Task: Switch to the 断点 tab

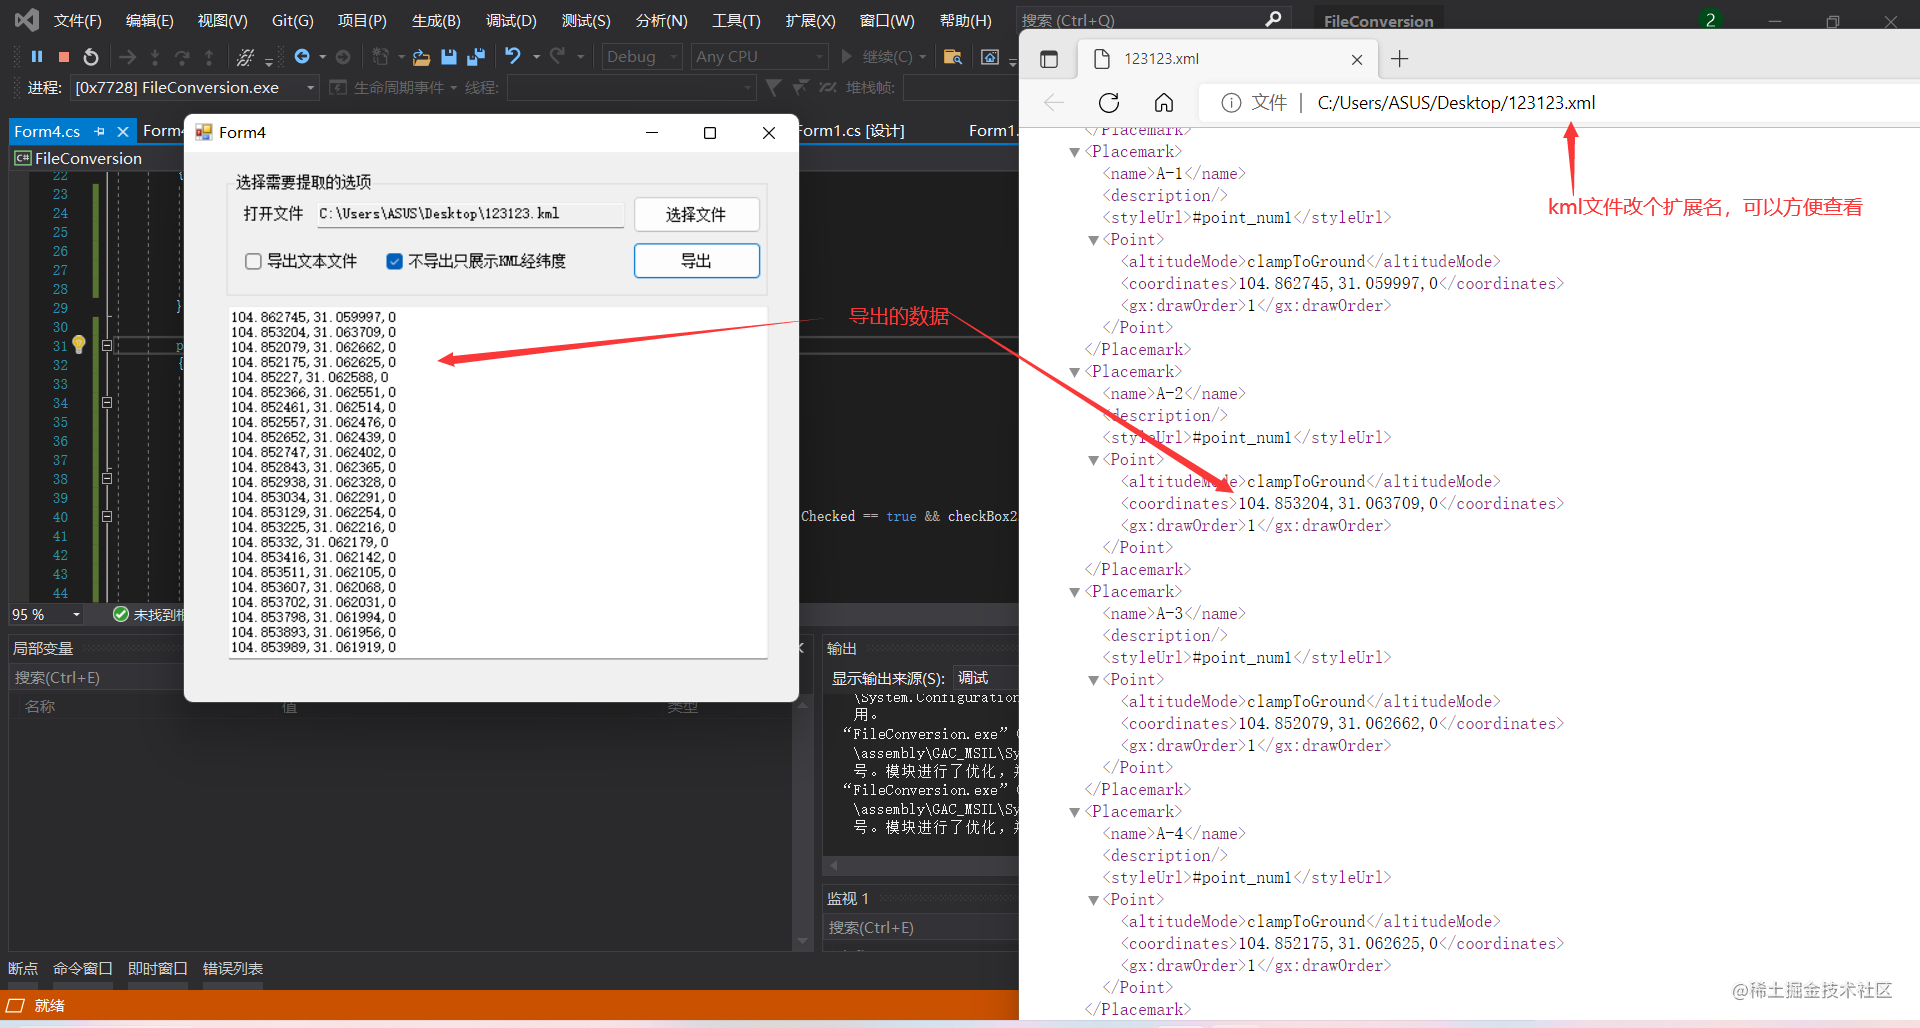Action: 23,968
